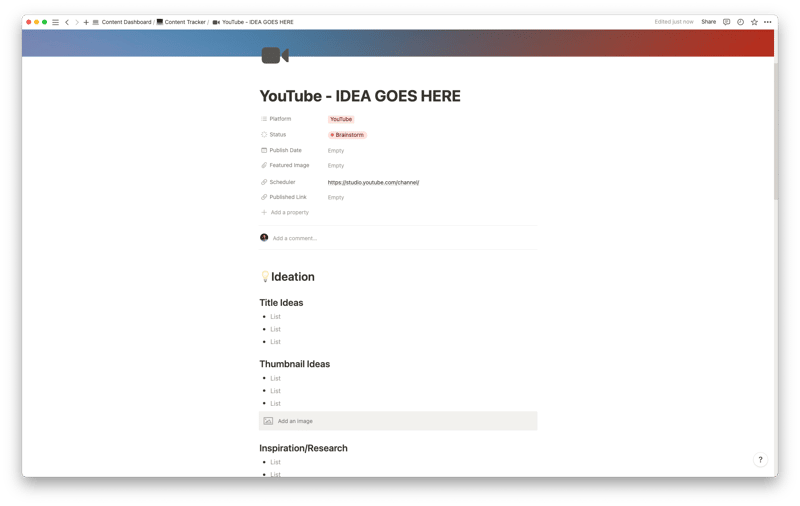Click the Platform property label
Screen dimensions: 800x506
point(280,119)
